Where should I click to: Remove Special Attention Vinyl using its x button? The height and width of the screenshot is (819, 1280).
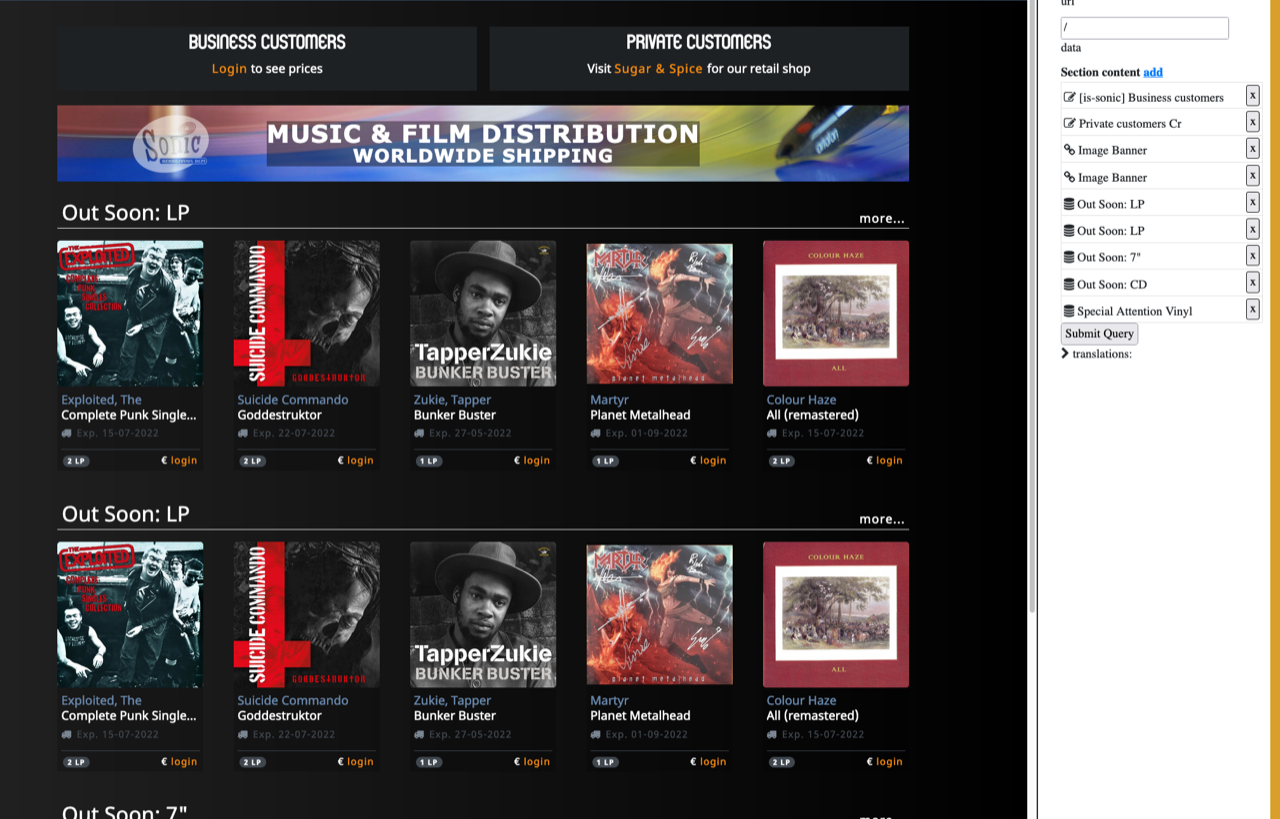[x=1252, y=310]
